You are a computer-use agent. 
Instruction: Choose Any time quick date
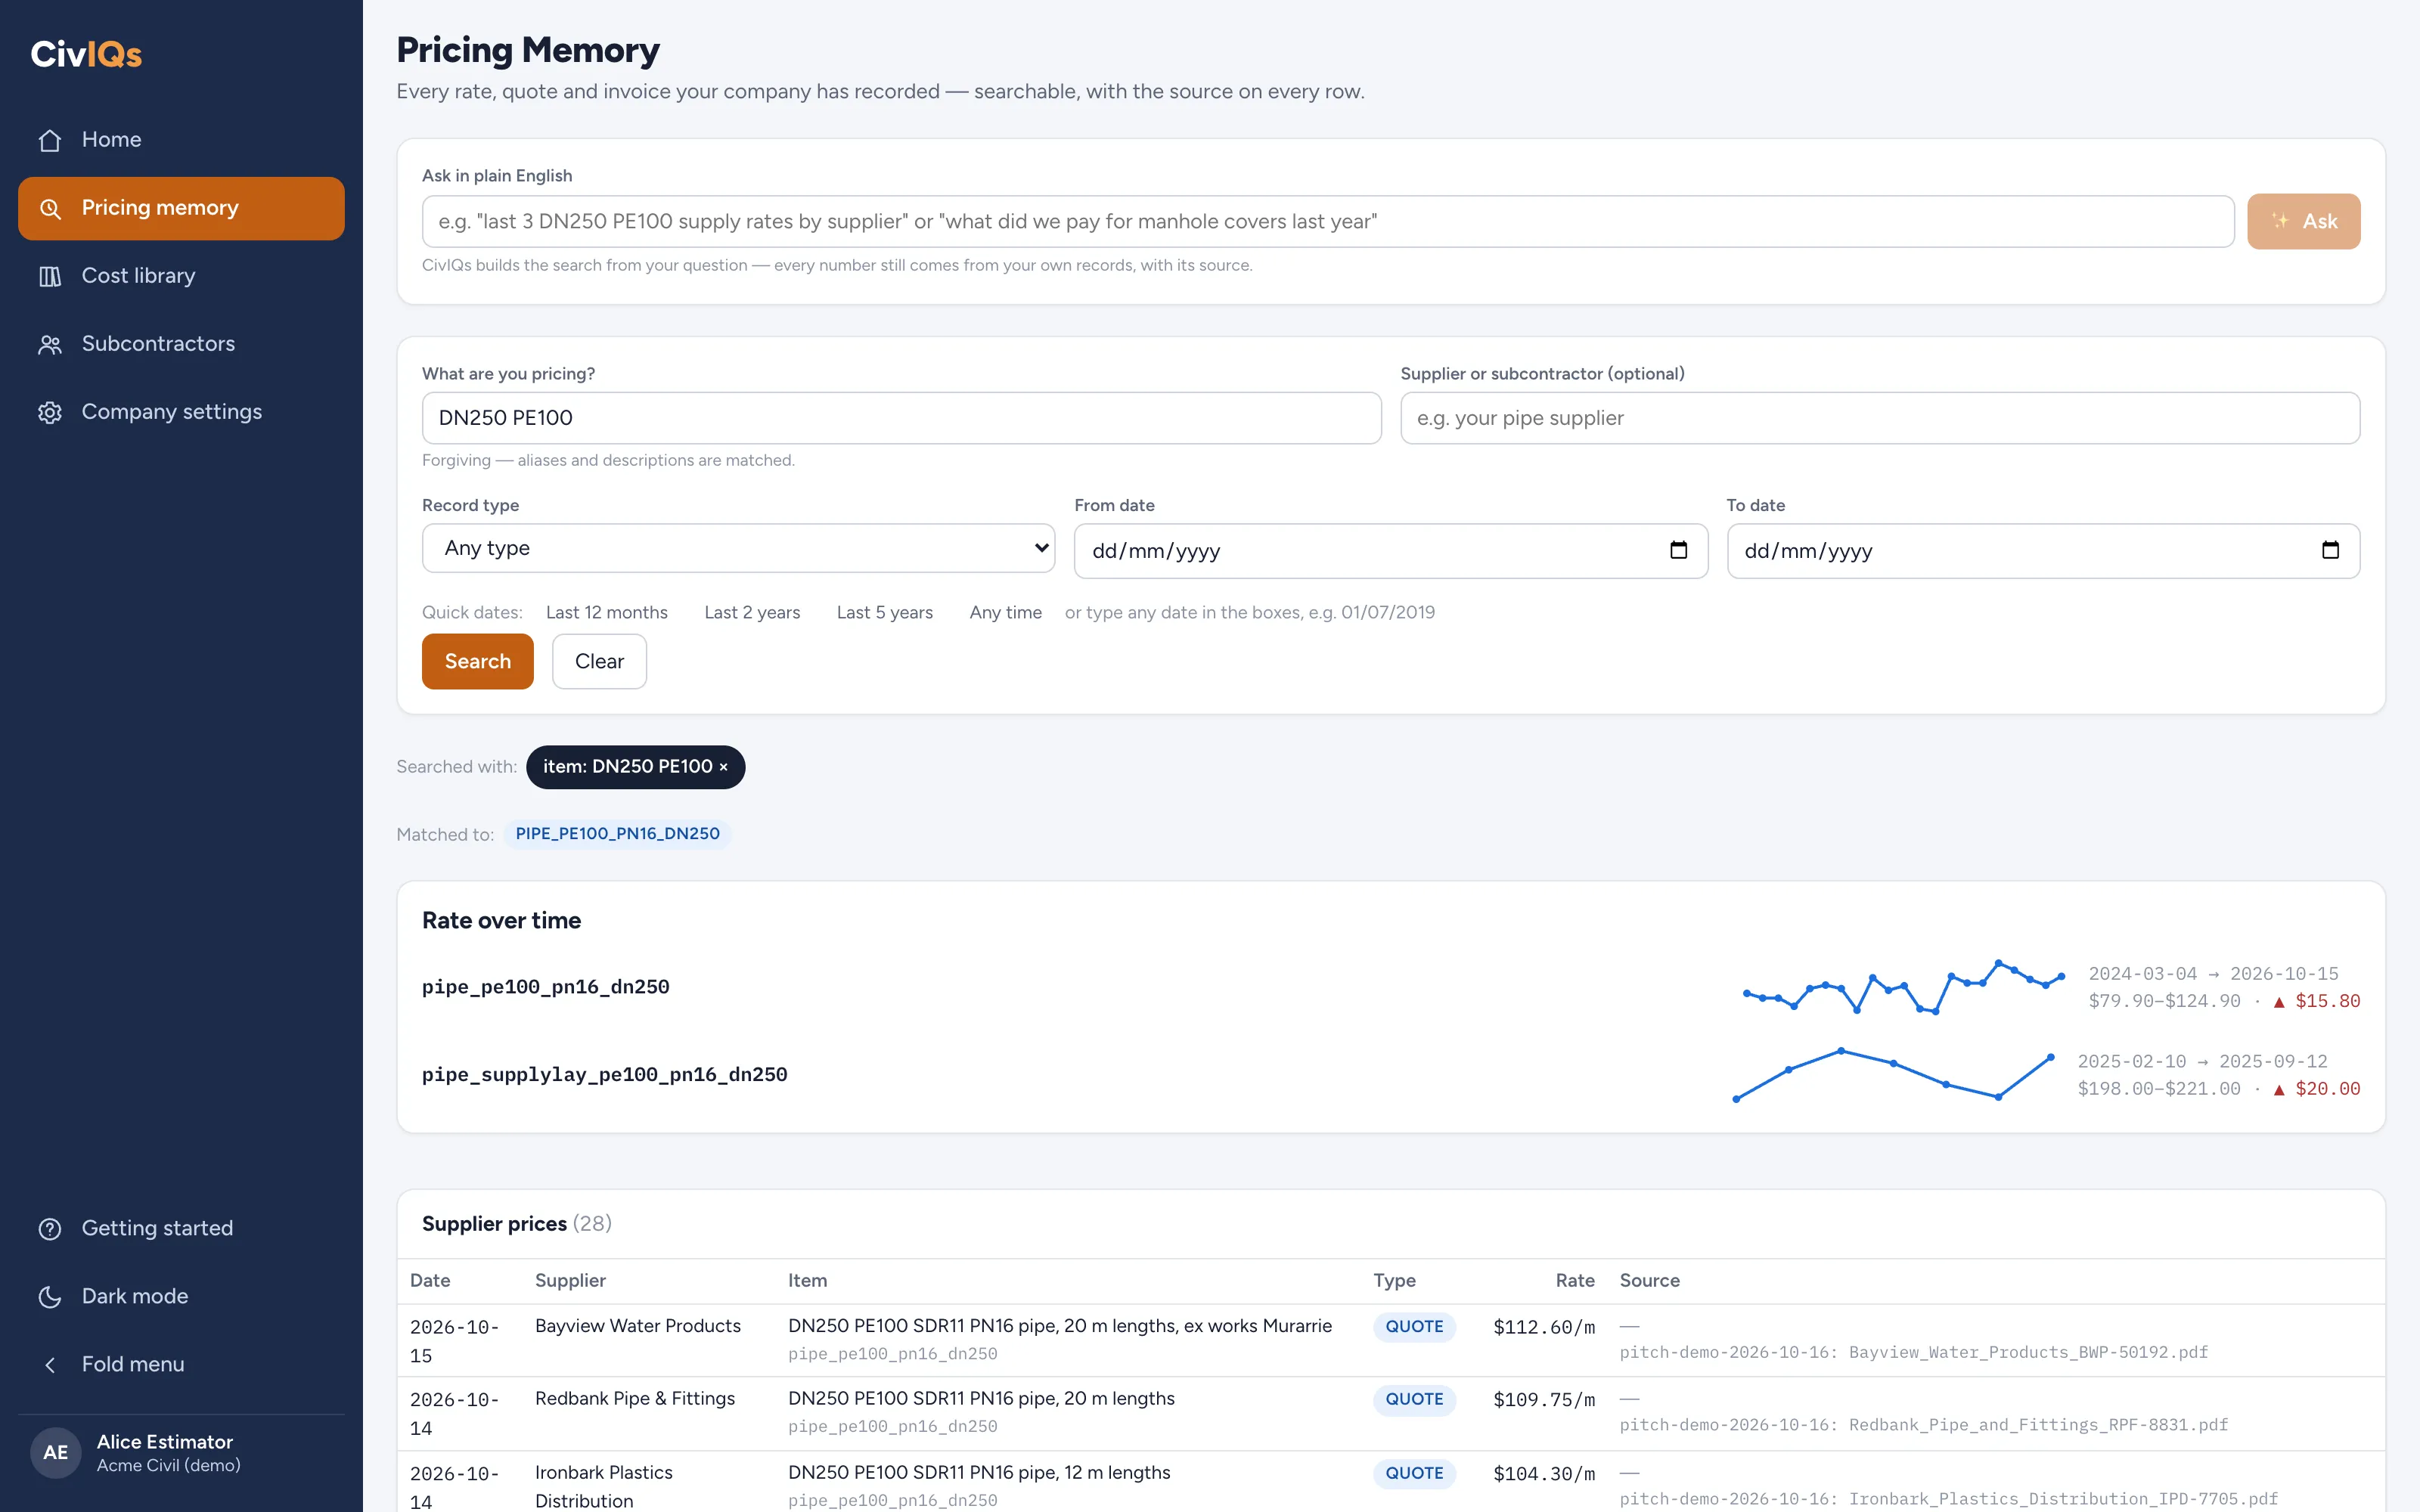tap(1005, 612)
